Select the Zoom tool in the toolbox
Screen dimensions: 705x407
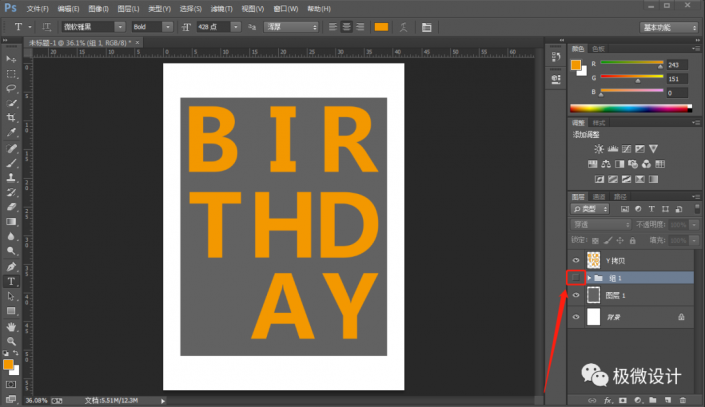click(x=11, y=340)
